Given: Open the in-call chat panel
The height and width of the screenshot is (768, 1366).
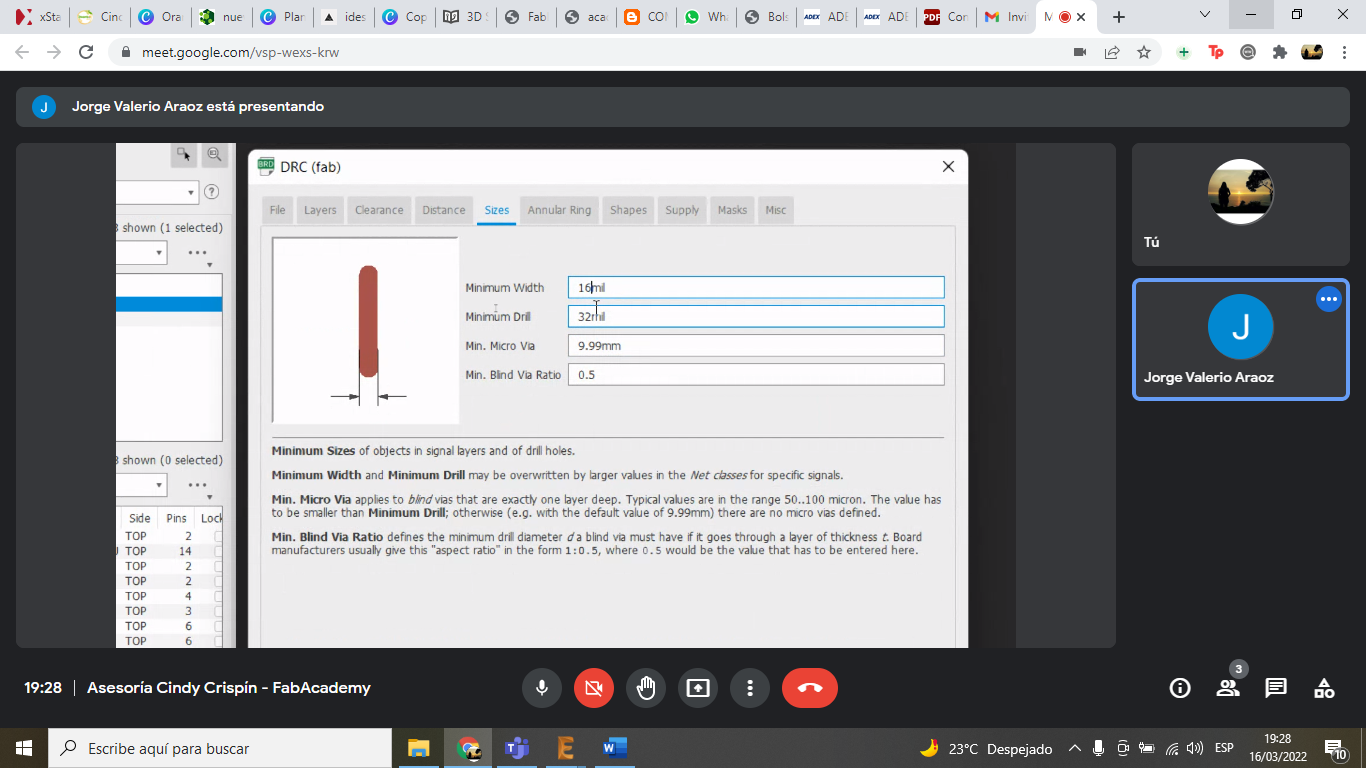Looking at the screenshot, I should click(1276, 688).
